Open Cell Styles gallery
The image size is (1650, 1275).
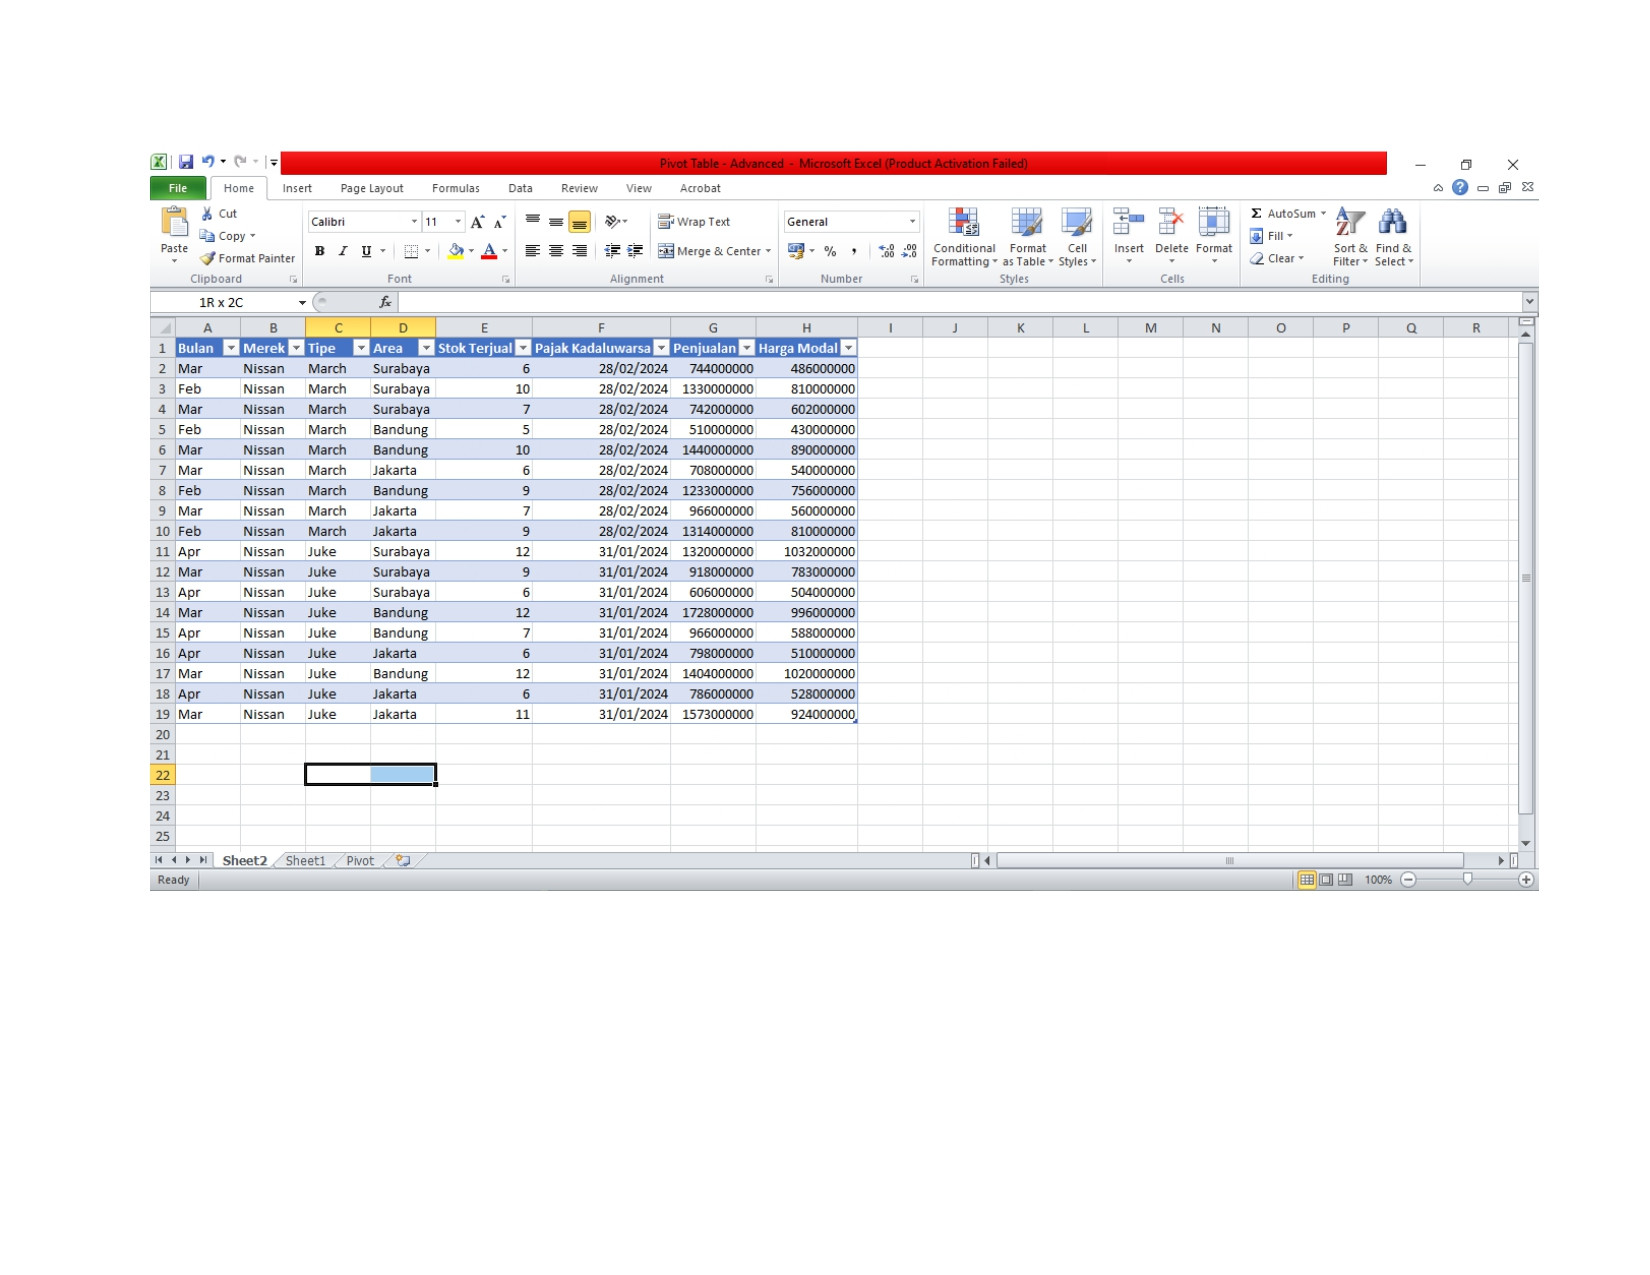[1077, 238]
